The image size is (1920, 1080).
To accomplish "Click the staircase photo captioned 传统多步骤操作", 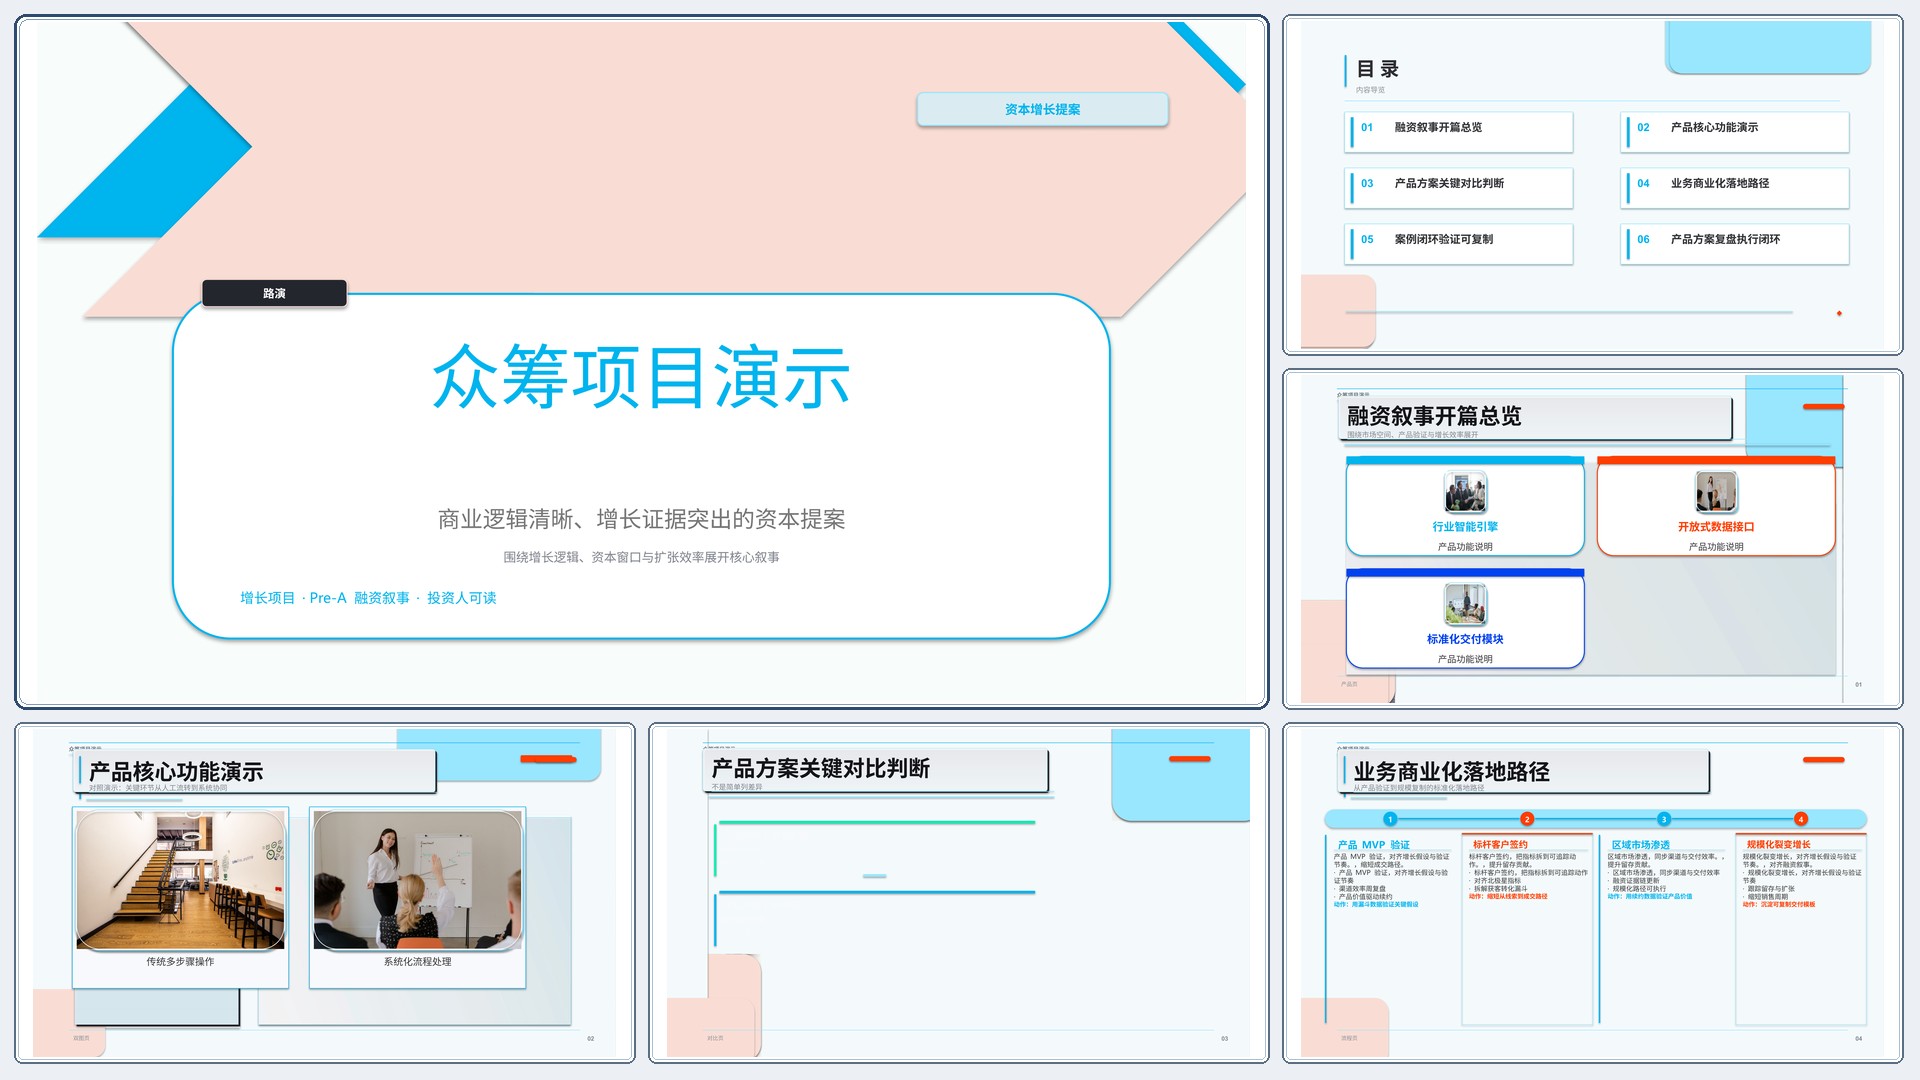I will click(x=181, y=880).
